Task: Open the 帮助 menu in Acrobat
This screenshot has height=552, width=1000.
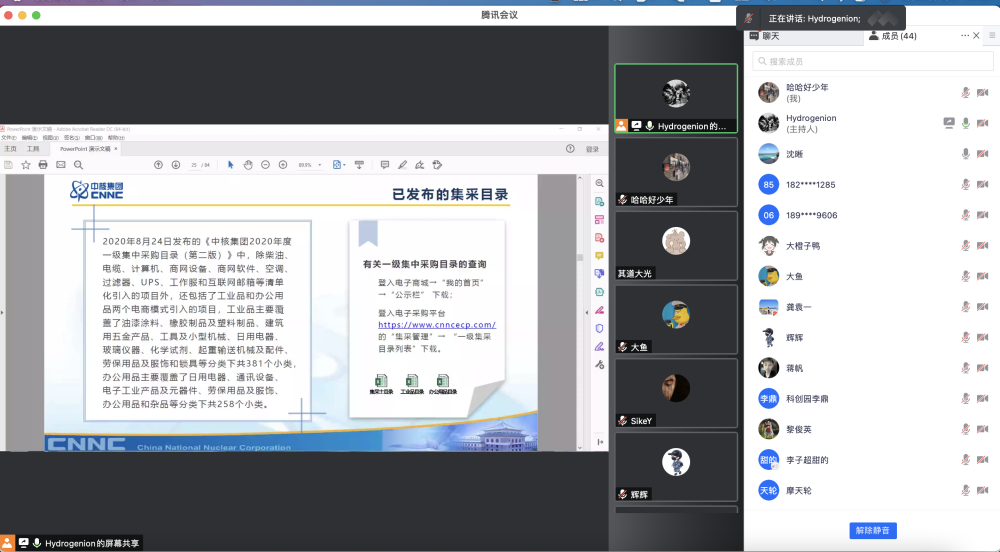Action: point(115,138)
